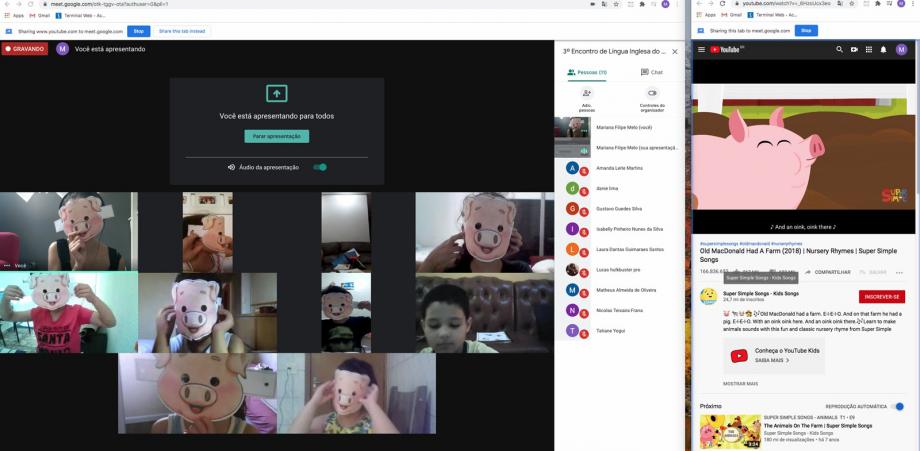The width and height of the screenshot is (920, 451).
Task: Bookmark the YouTube page with star icon
Action: coord(851,4)
